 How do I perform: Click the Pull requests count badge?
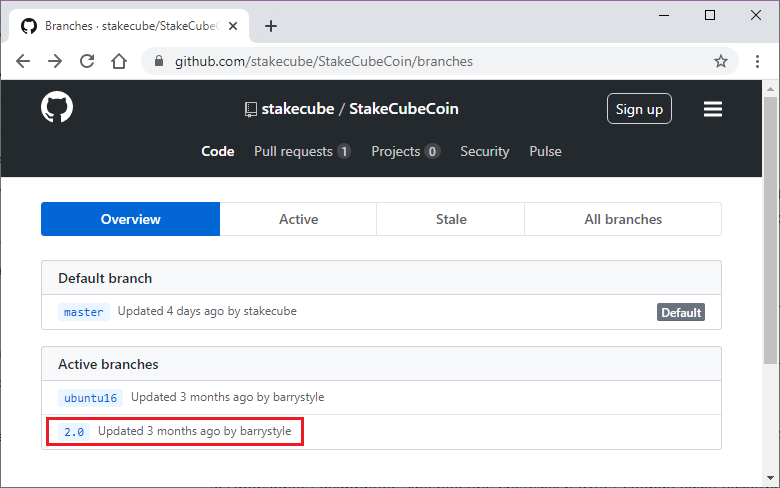tap(344, 151)
